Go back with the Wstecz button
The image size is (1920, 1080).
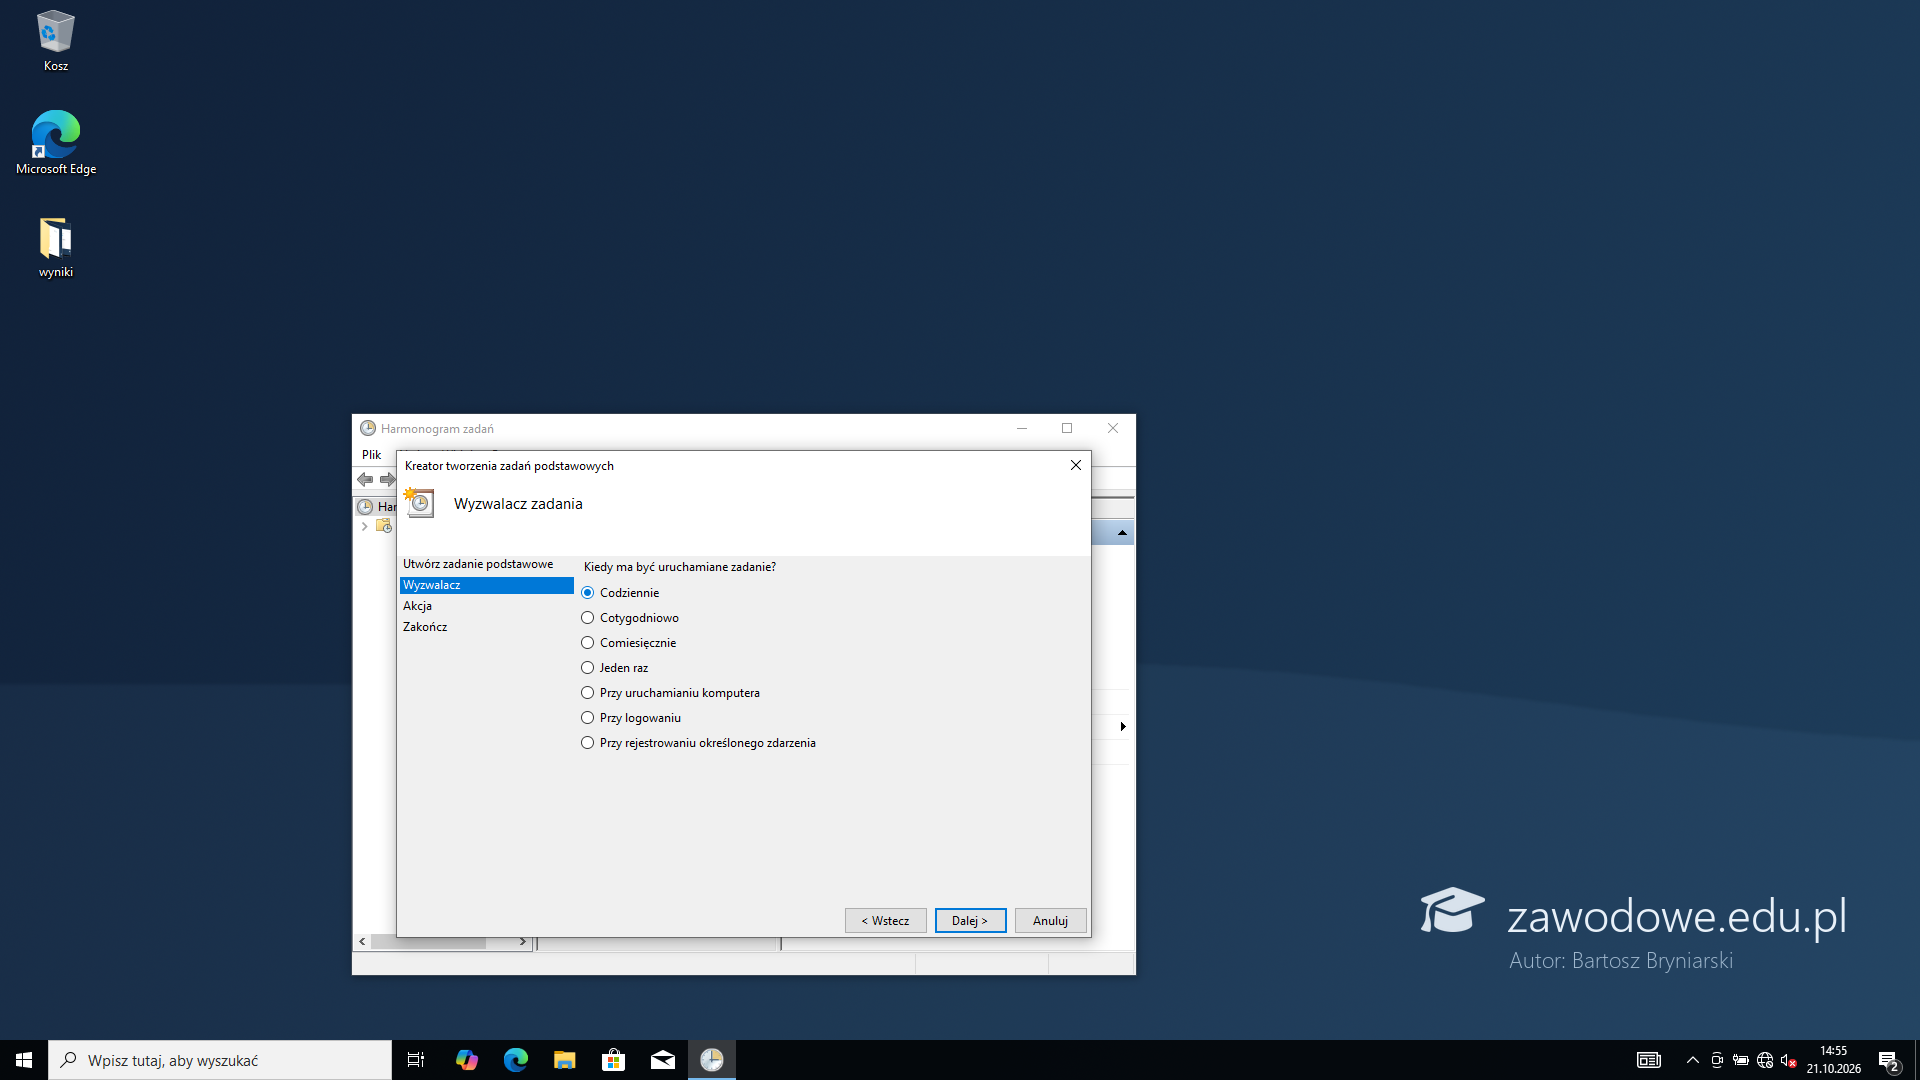[885, 921]
